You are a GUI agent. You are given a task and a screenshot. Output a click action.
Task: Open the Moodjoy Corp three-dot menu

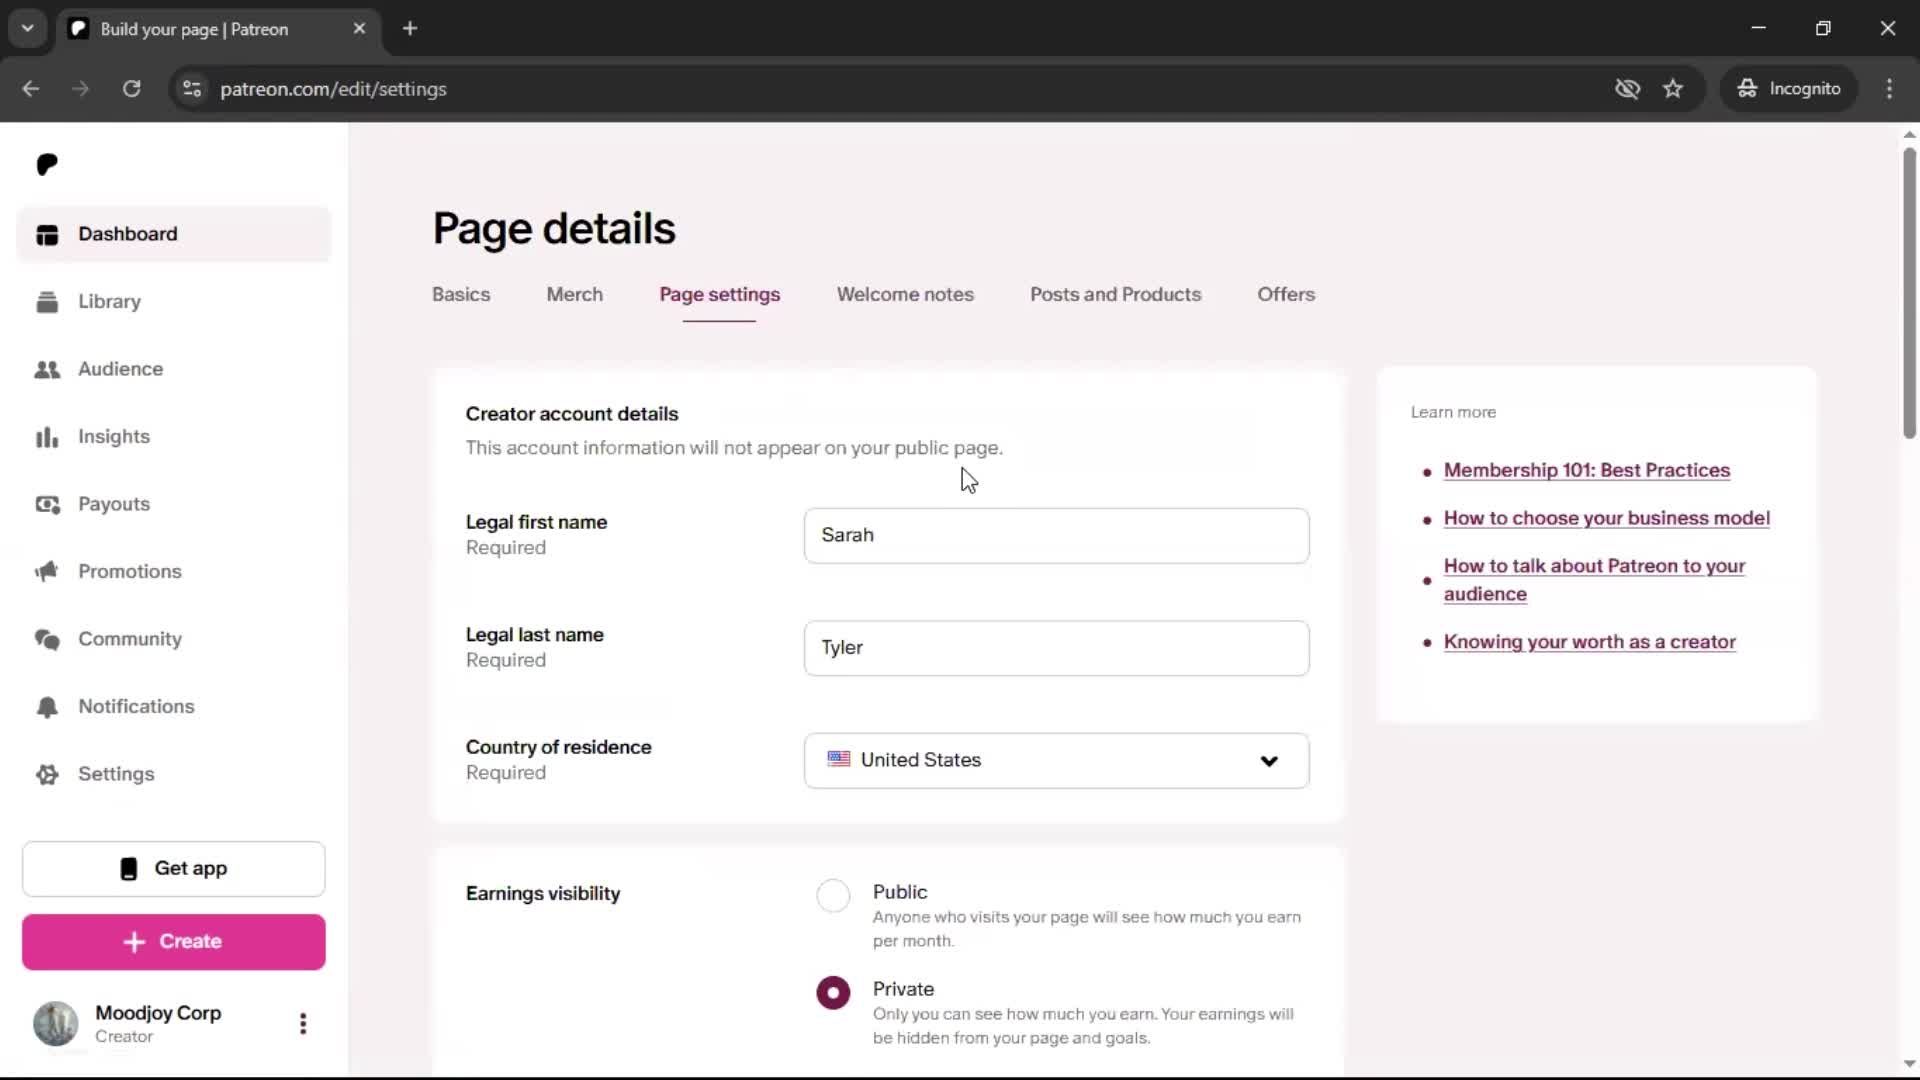click(303, 1024)
